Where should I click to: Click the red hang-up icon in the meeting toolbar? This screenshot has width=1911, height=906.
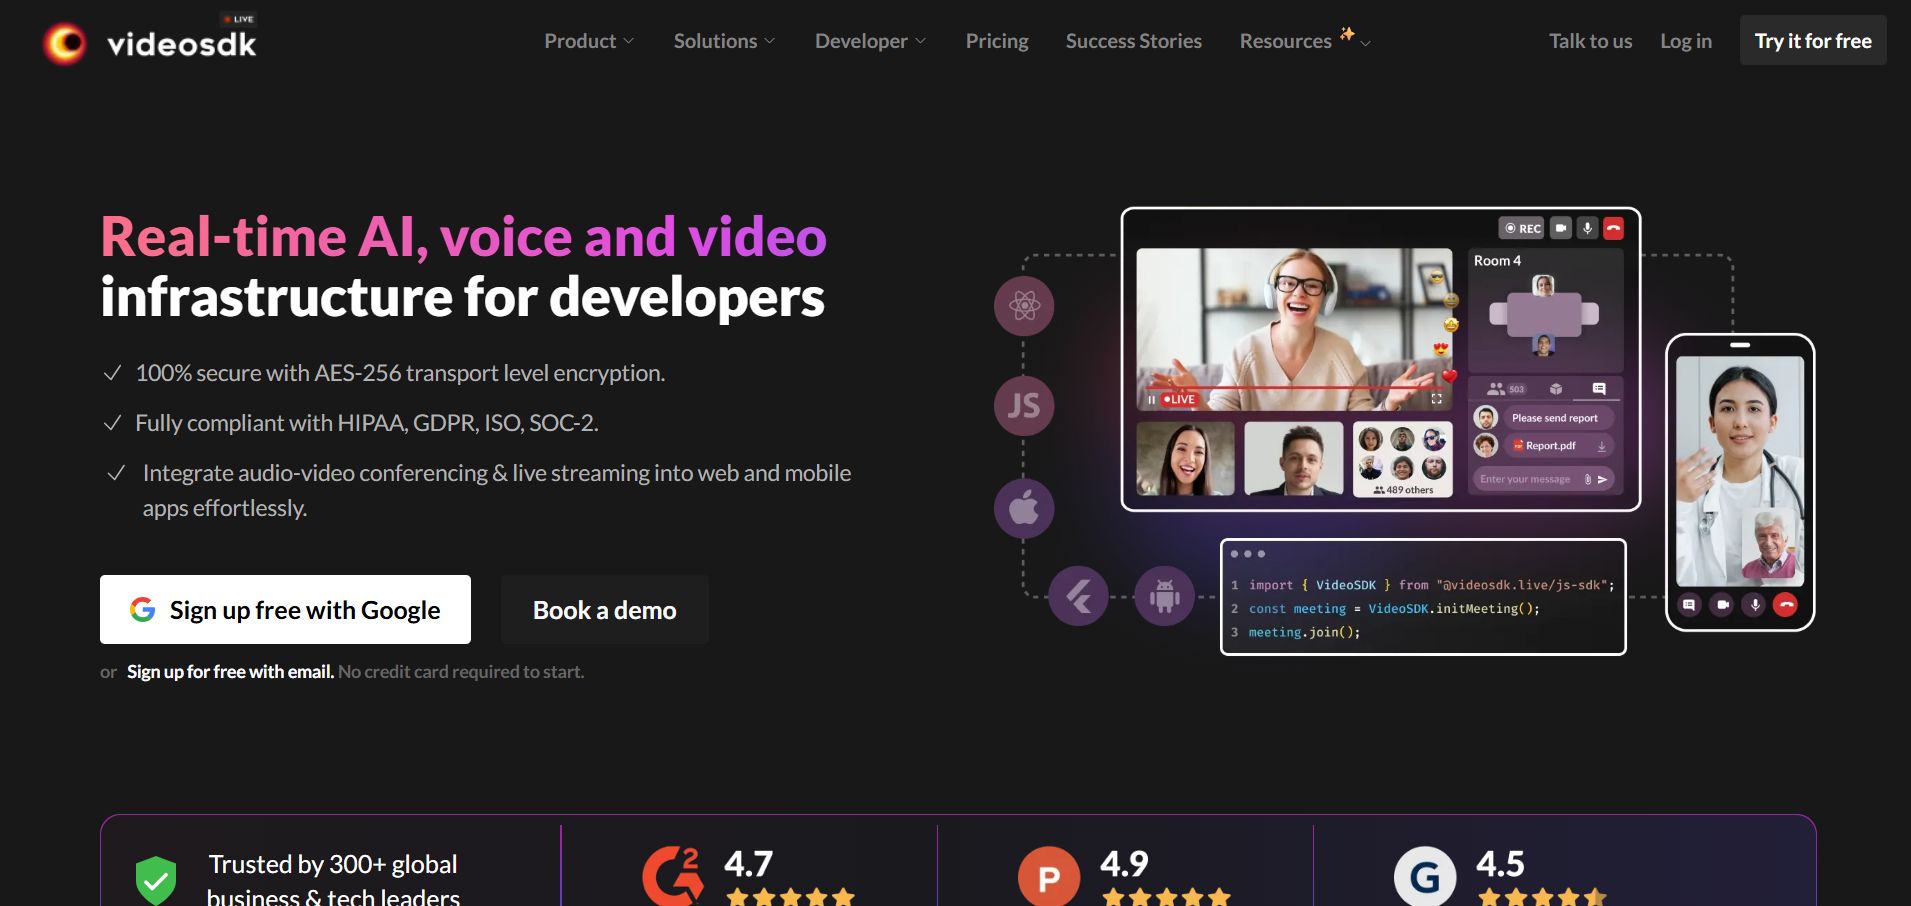click(x=1613, y=228)
